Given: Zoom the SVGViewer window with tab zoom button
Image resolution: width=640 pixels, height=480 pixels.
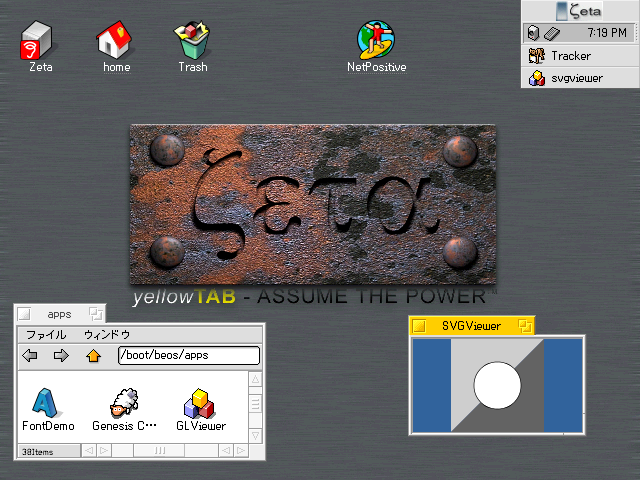Looking at the screenshot, I should (x=525, y=326).
